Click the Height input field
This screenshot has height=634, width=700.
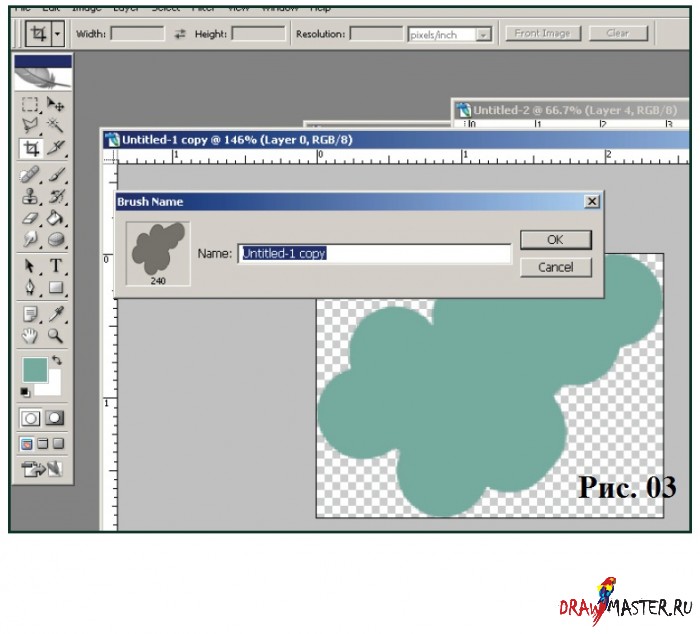point(258,34)
